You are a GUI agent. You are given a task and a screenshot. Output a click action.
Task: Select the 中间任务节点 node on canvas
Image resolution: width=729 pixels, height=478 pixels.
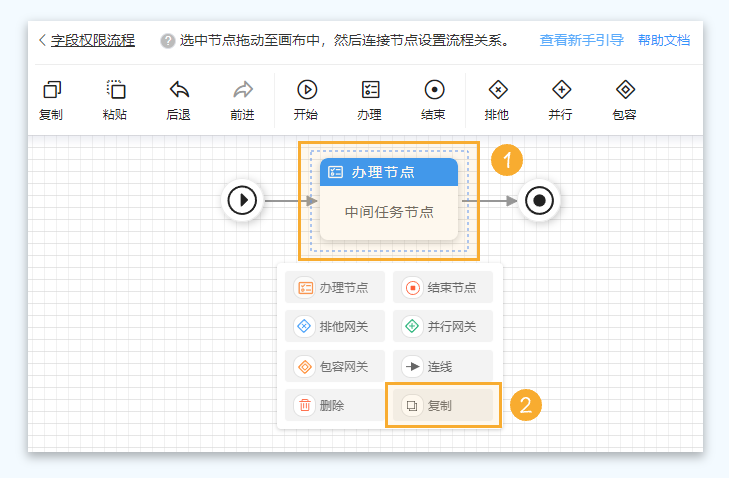click(389, 212)
